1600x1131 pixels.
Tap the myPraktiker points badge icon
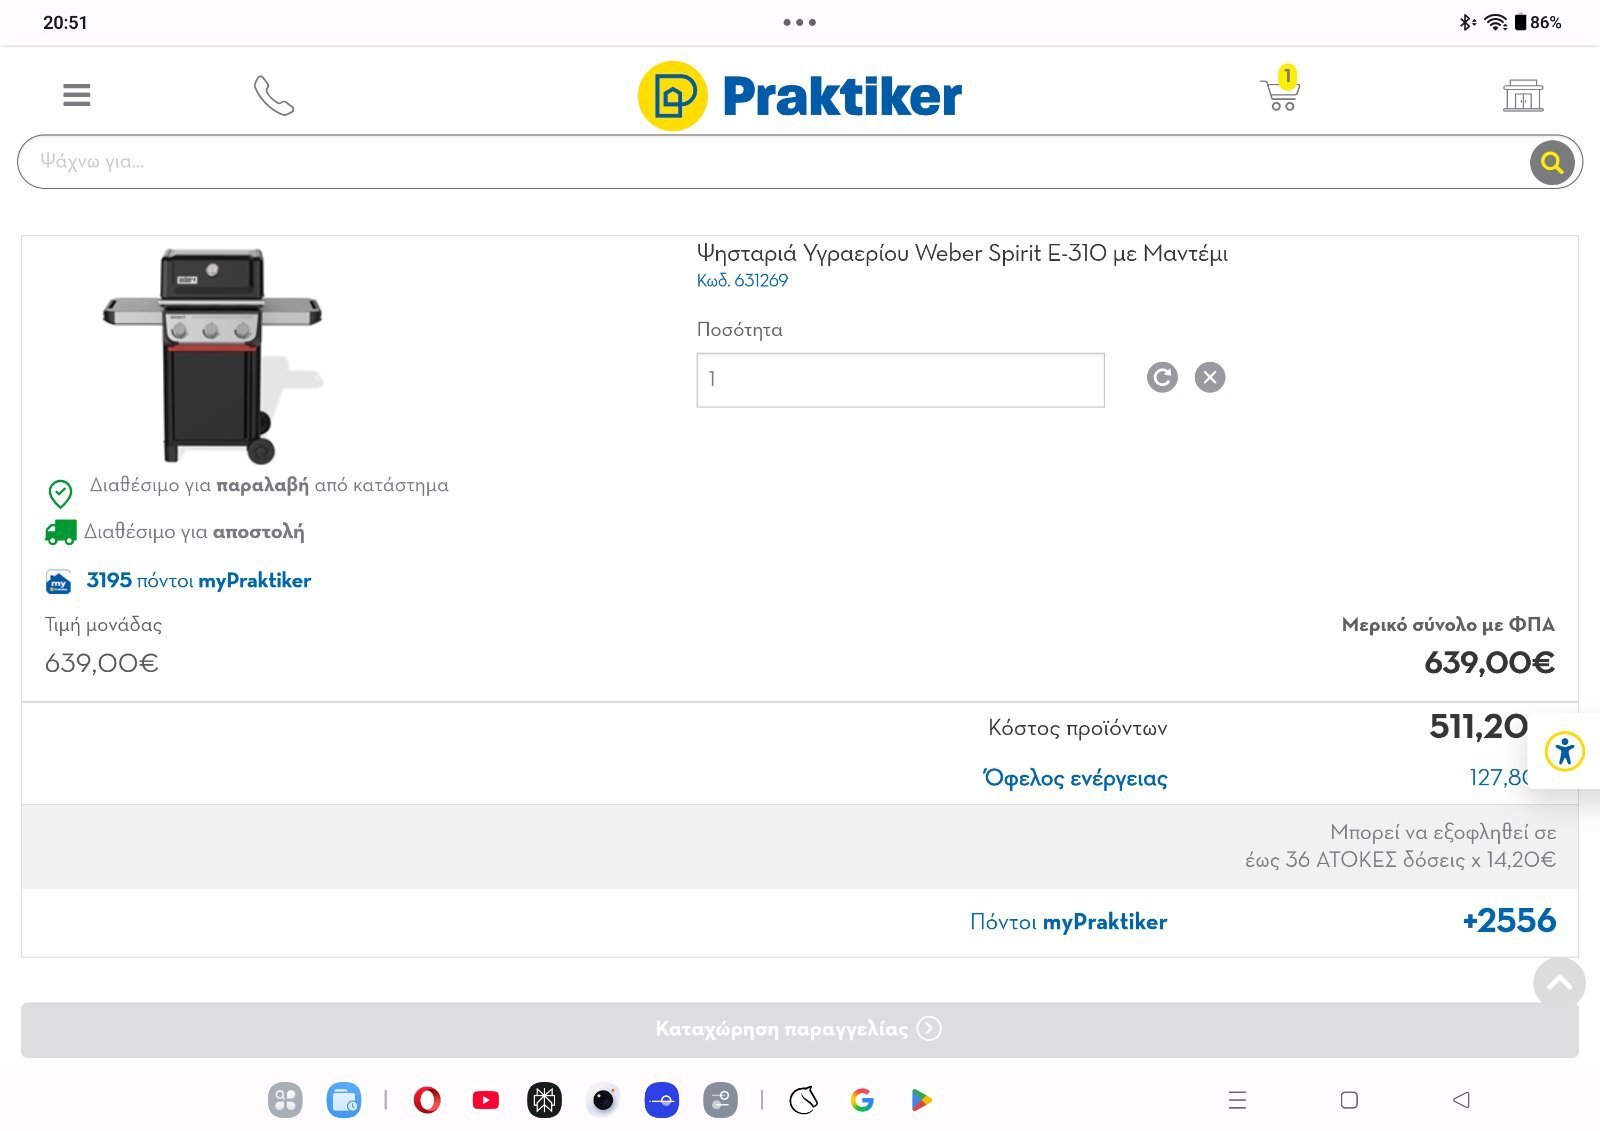[x=59, y=582]
